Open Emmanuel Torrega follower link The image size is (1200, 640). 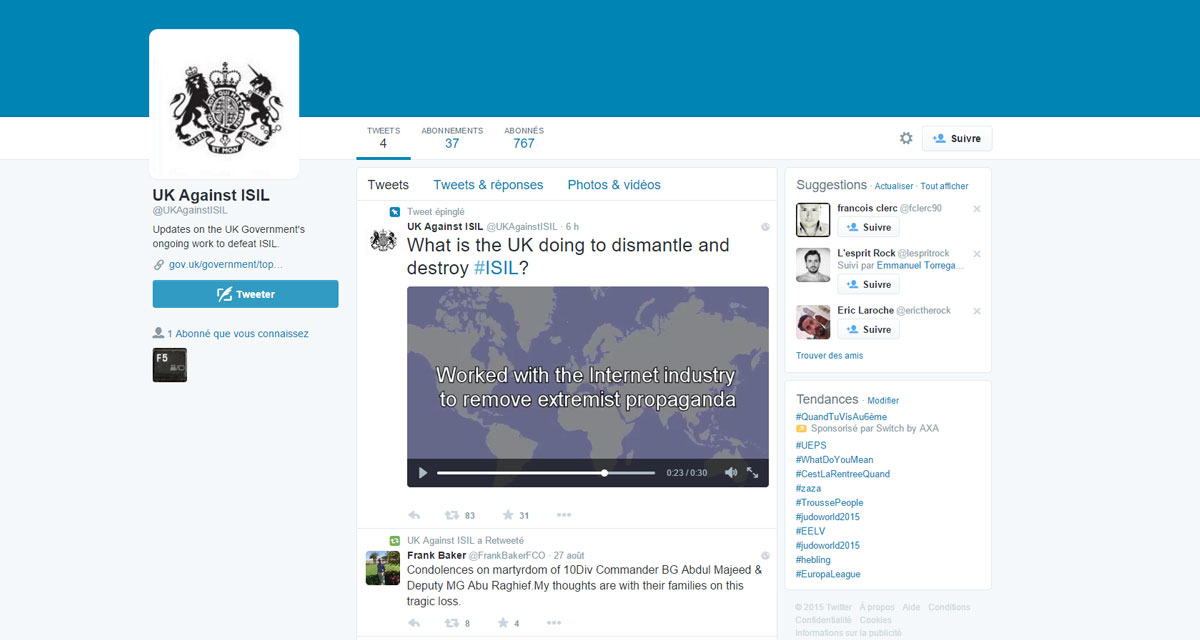click(920, 266)
